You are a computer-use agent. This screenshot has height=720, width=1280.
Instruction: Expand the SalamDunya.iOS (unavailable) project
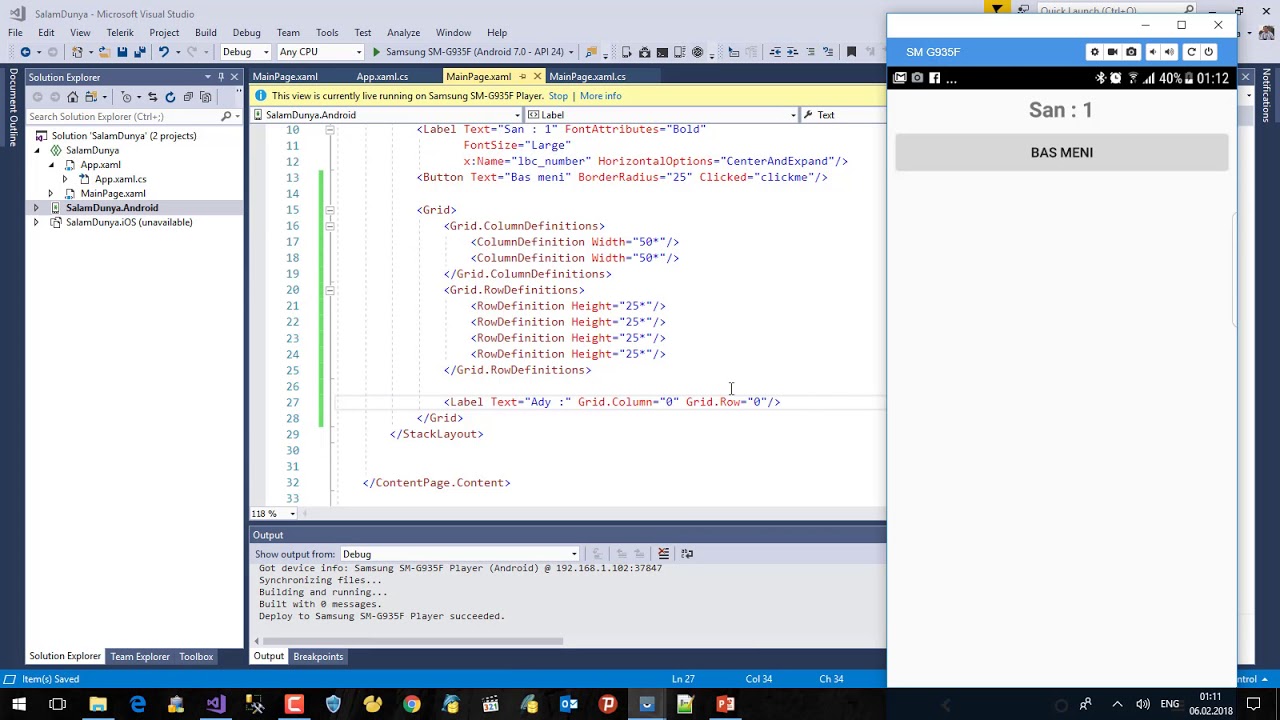(x=36, y=222)
